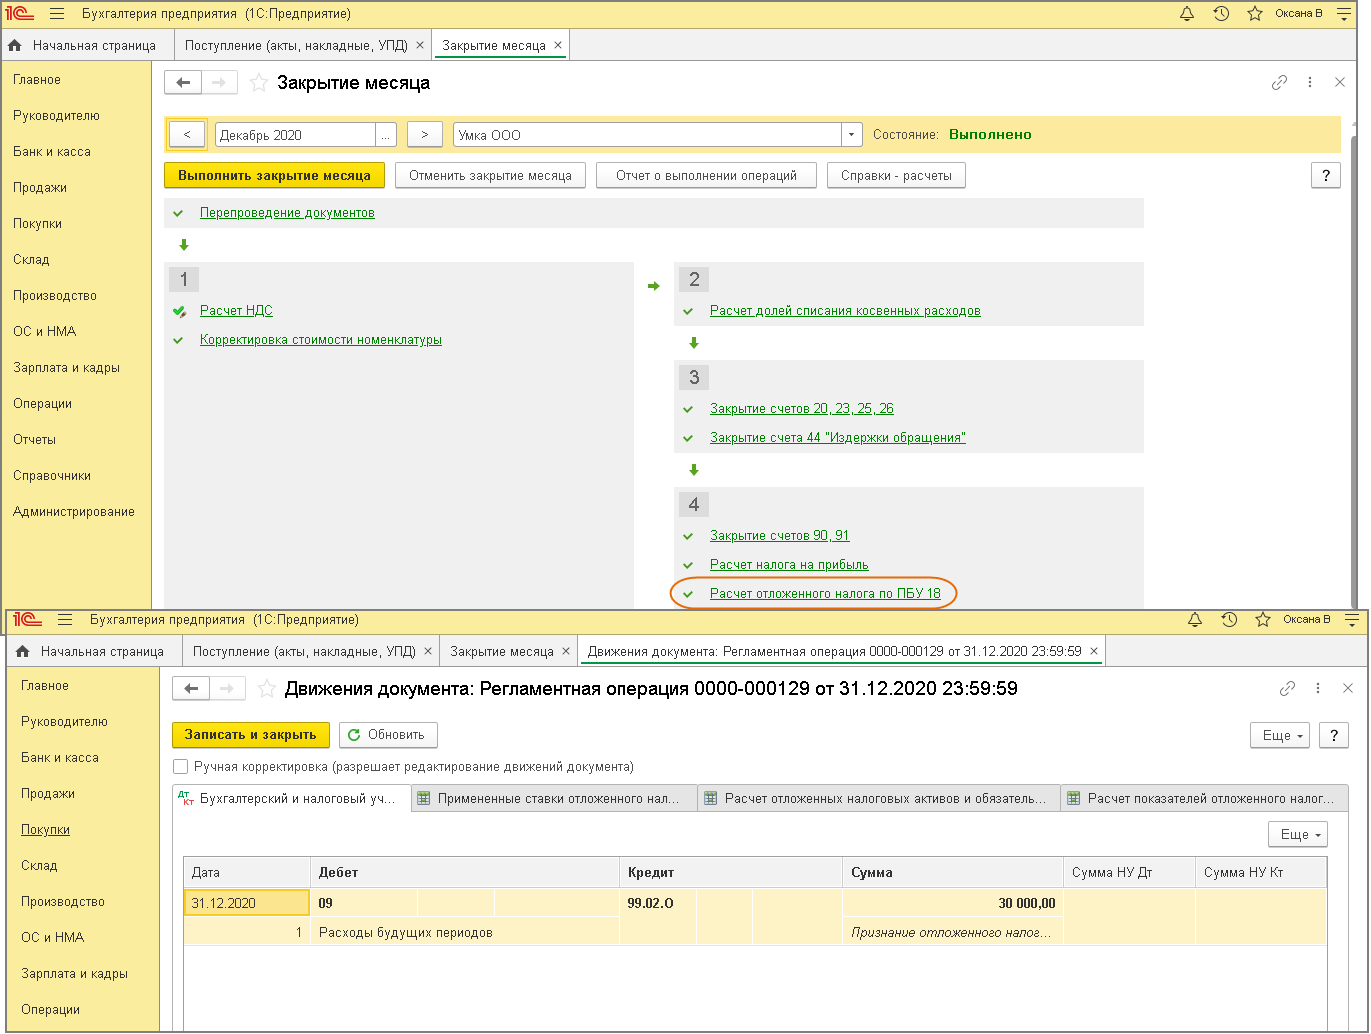
Task: Copy link to the Закрытие месяца form
Action: coord(1279,83)
